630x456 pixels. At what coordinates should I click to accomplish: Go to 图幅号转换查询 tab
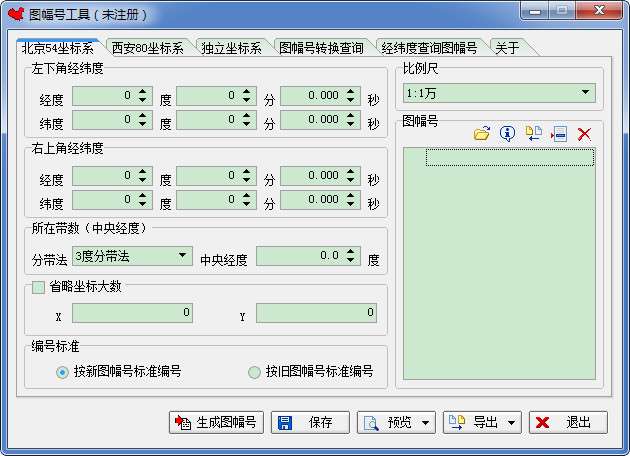pos(321,48)
